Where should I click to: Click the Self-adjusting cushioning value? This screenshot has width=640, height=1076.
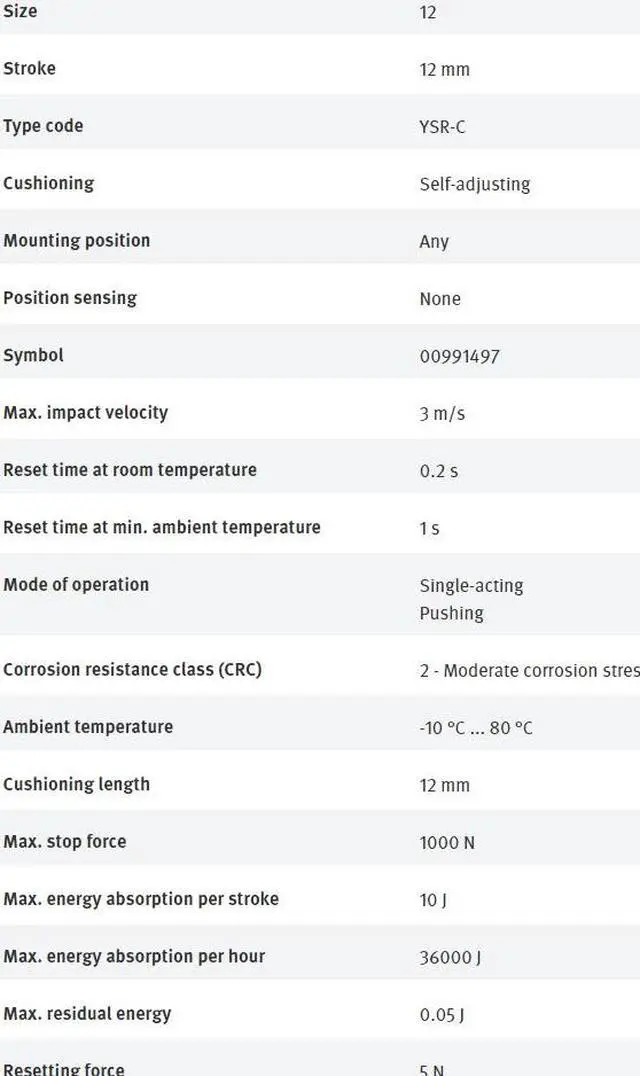click(x=474, y=184)
